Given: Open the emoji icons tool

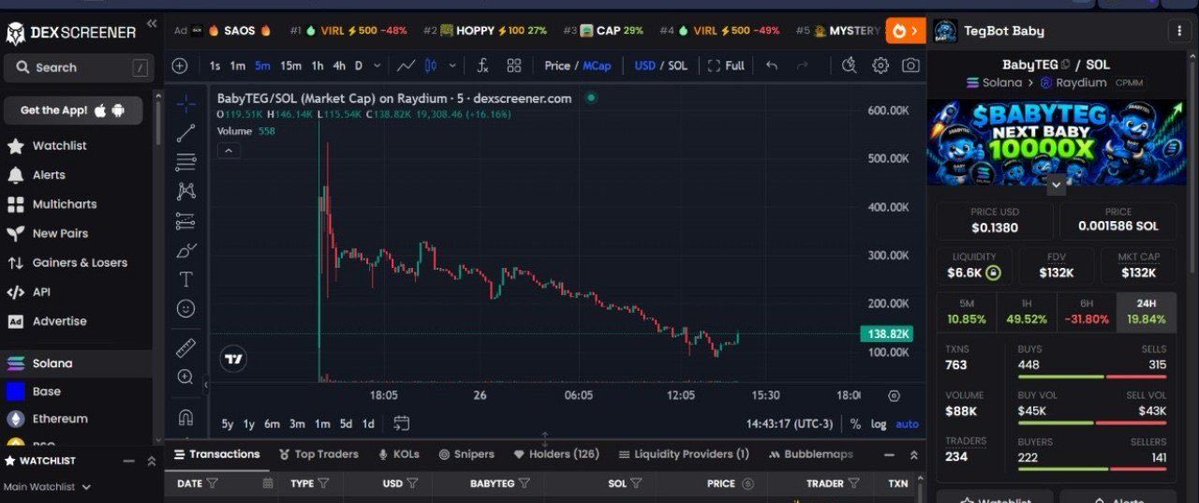Looking at the screenshot, I should (186, 308).
